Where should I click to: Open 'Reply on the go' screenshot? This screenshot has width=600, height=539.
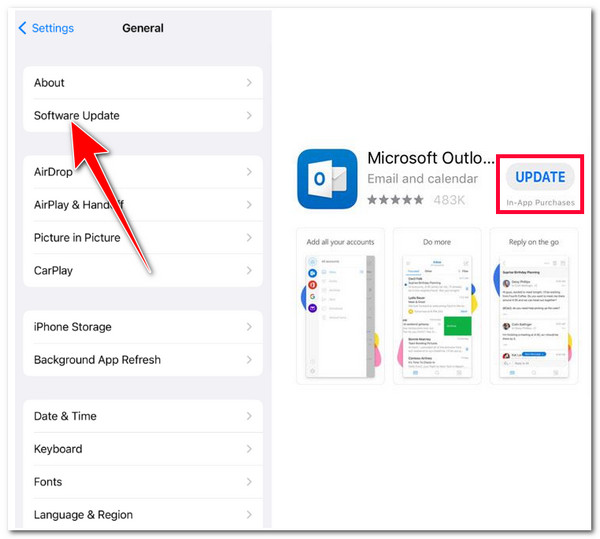(x=534, y=306)
